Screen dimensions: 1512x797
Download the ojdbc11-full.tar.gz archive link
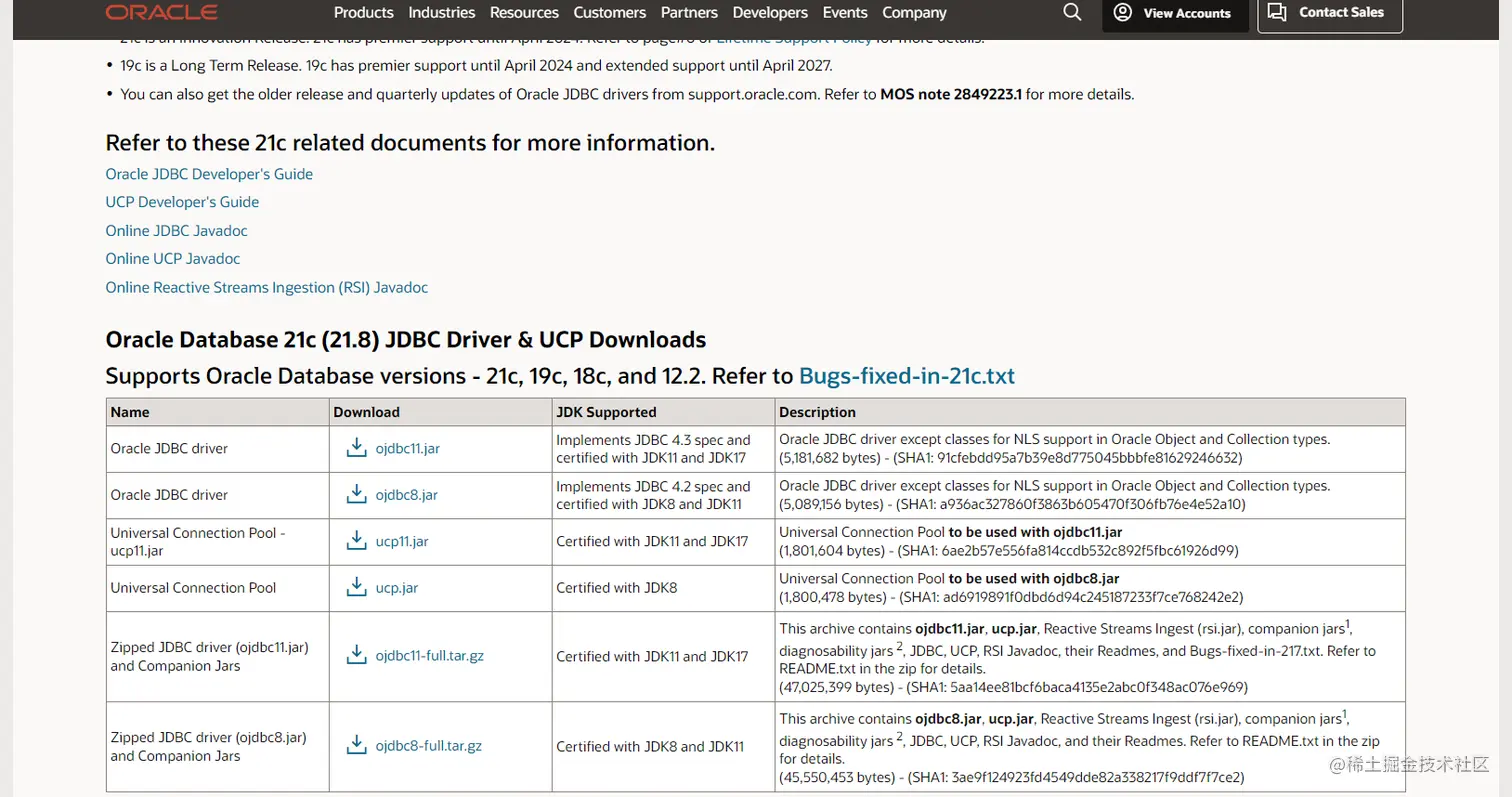coord(430,656)
